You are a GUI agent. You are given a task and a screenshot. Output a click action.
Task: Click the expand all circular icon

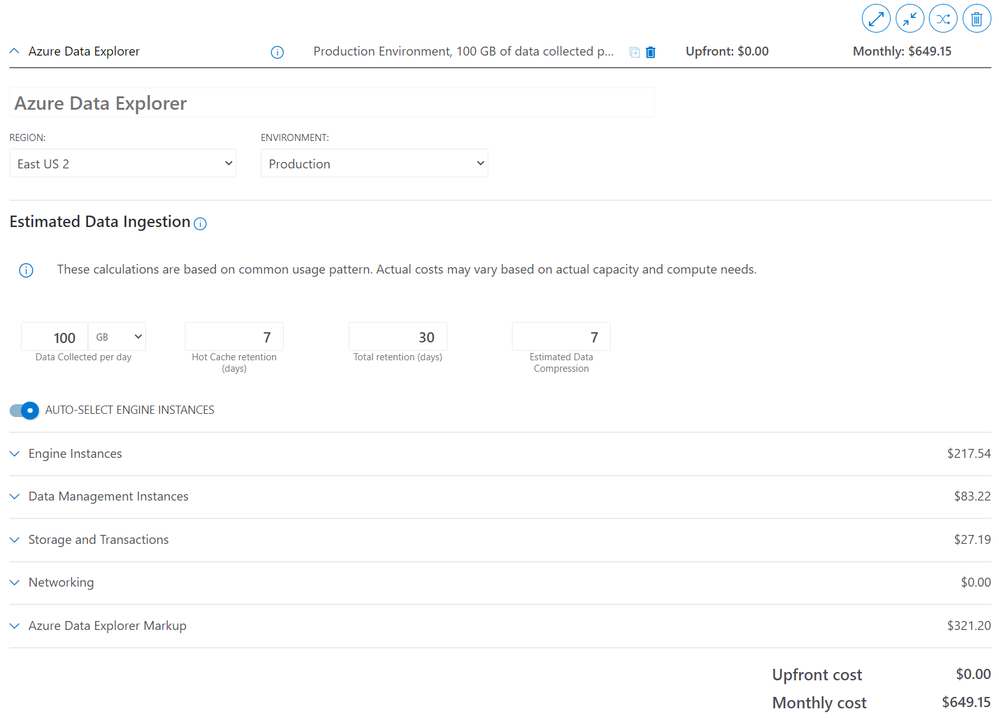click(876, 18)
